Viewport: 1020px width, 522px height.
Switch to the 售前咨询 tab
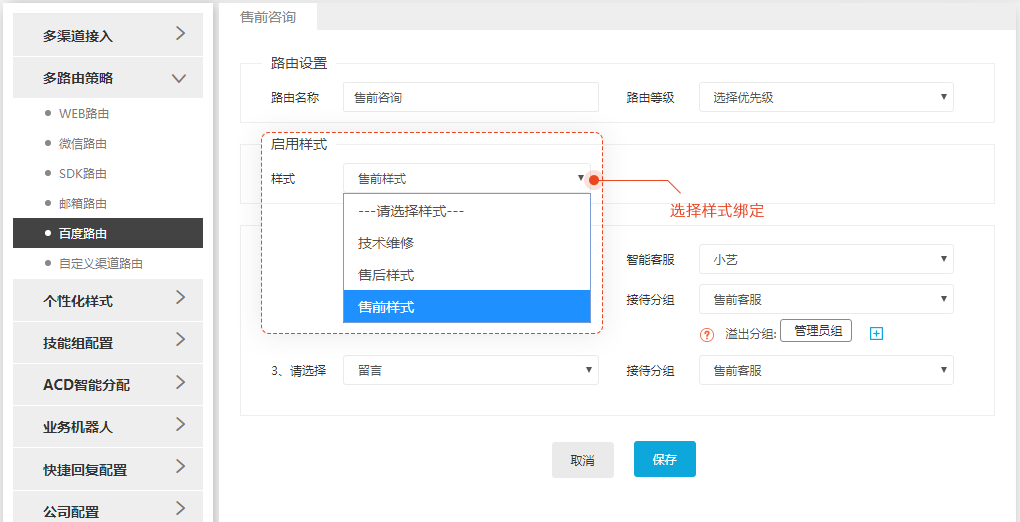[x=268, y=17]
